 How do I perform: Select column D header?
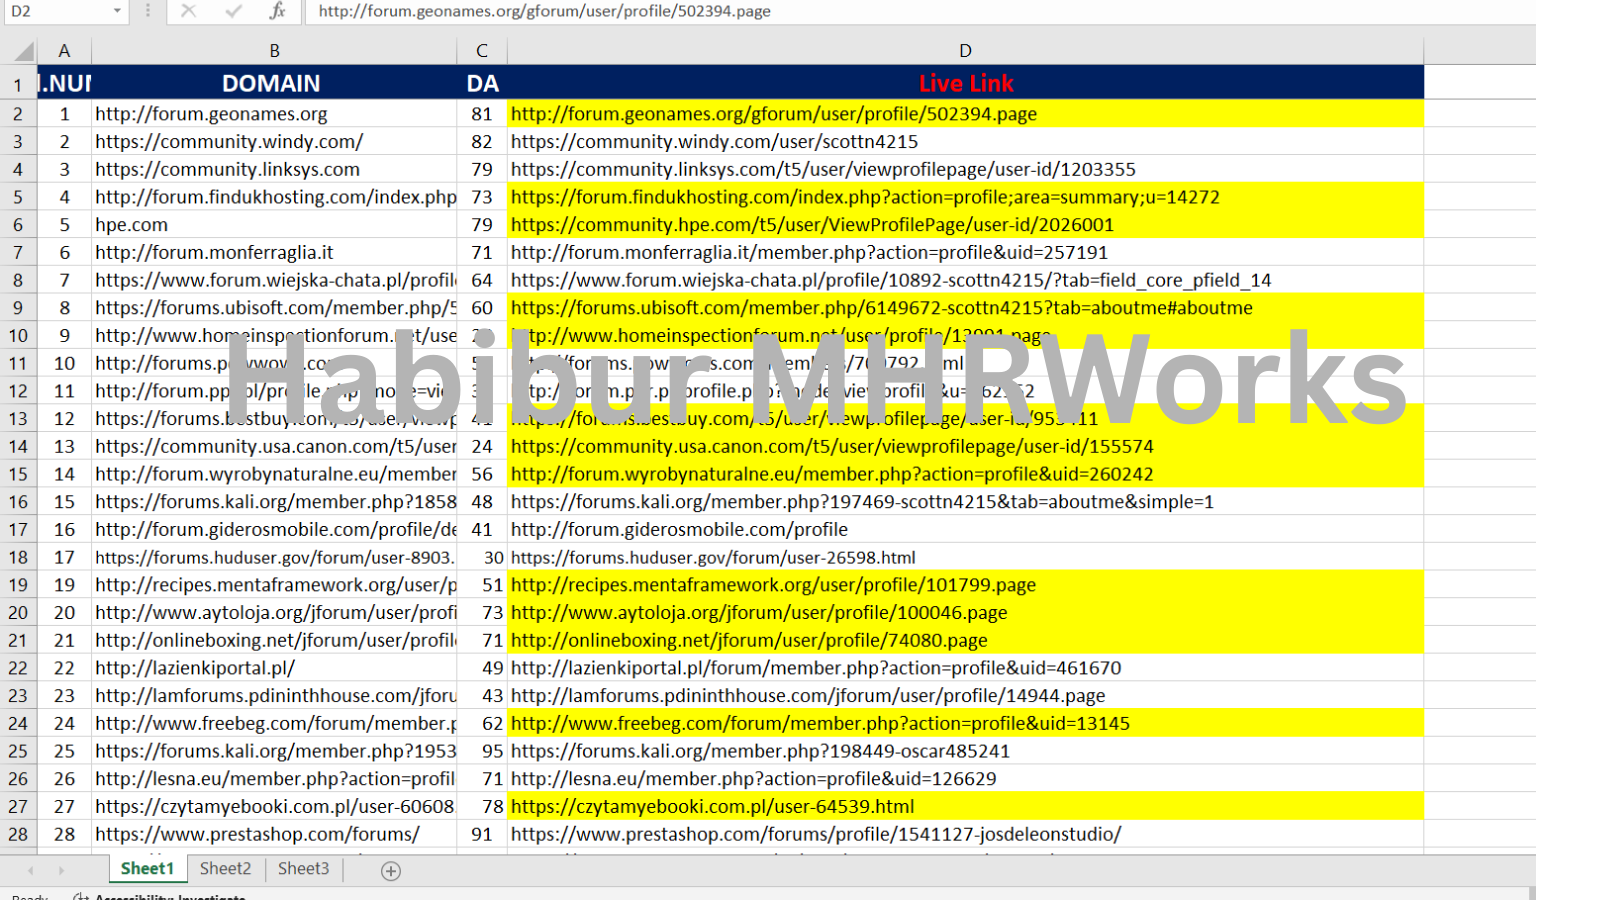965,51
